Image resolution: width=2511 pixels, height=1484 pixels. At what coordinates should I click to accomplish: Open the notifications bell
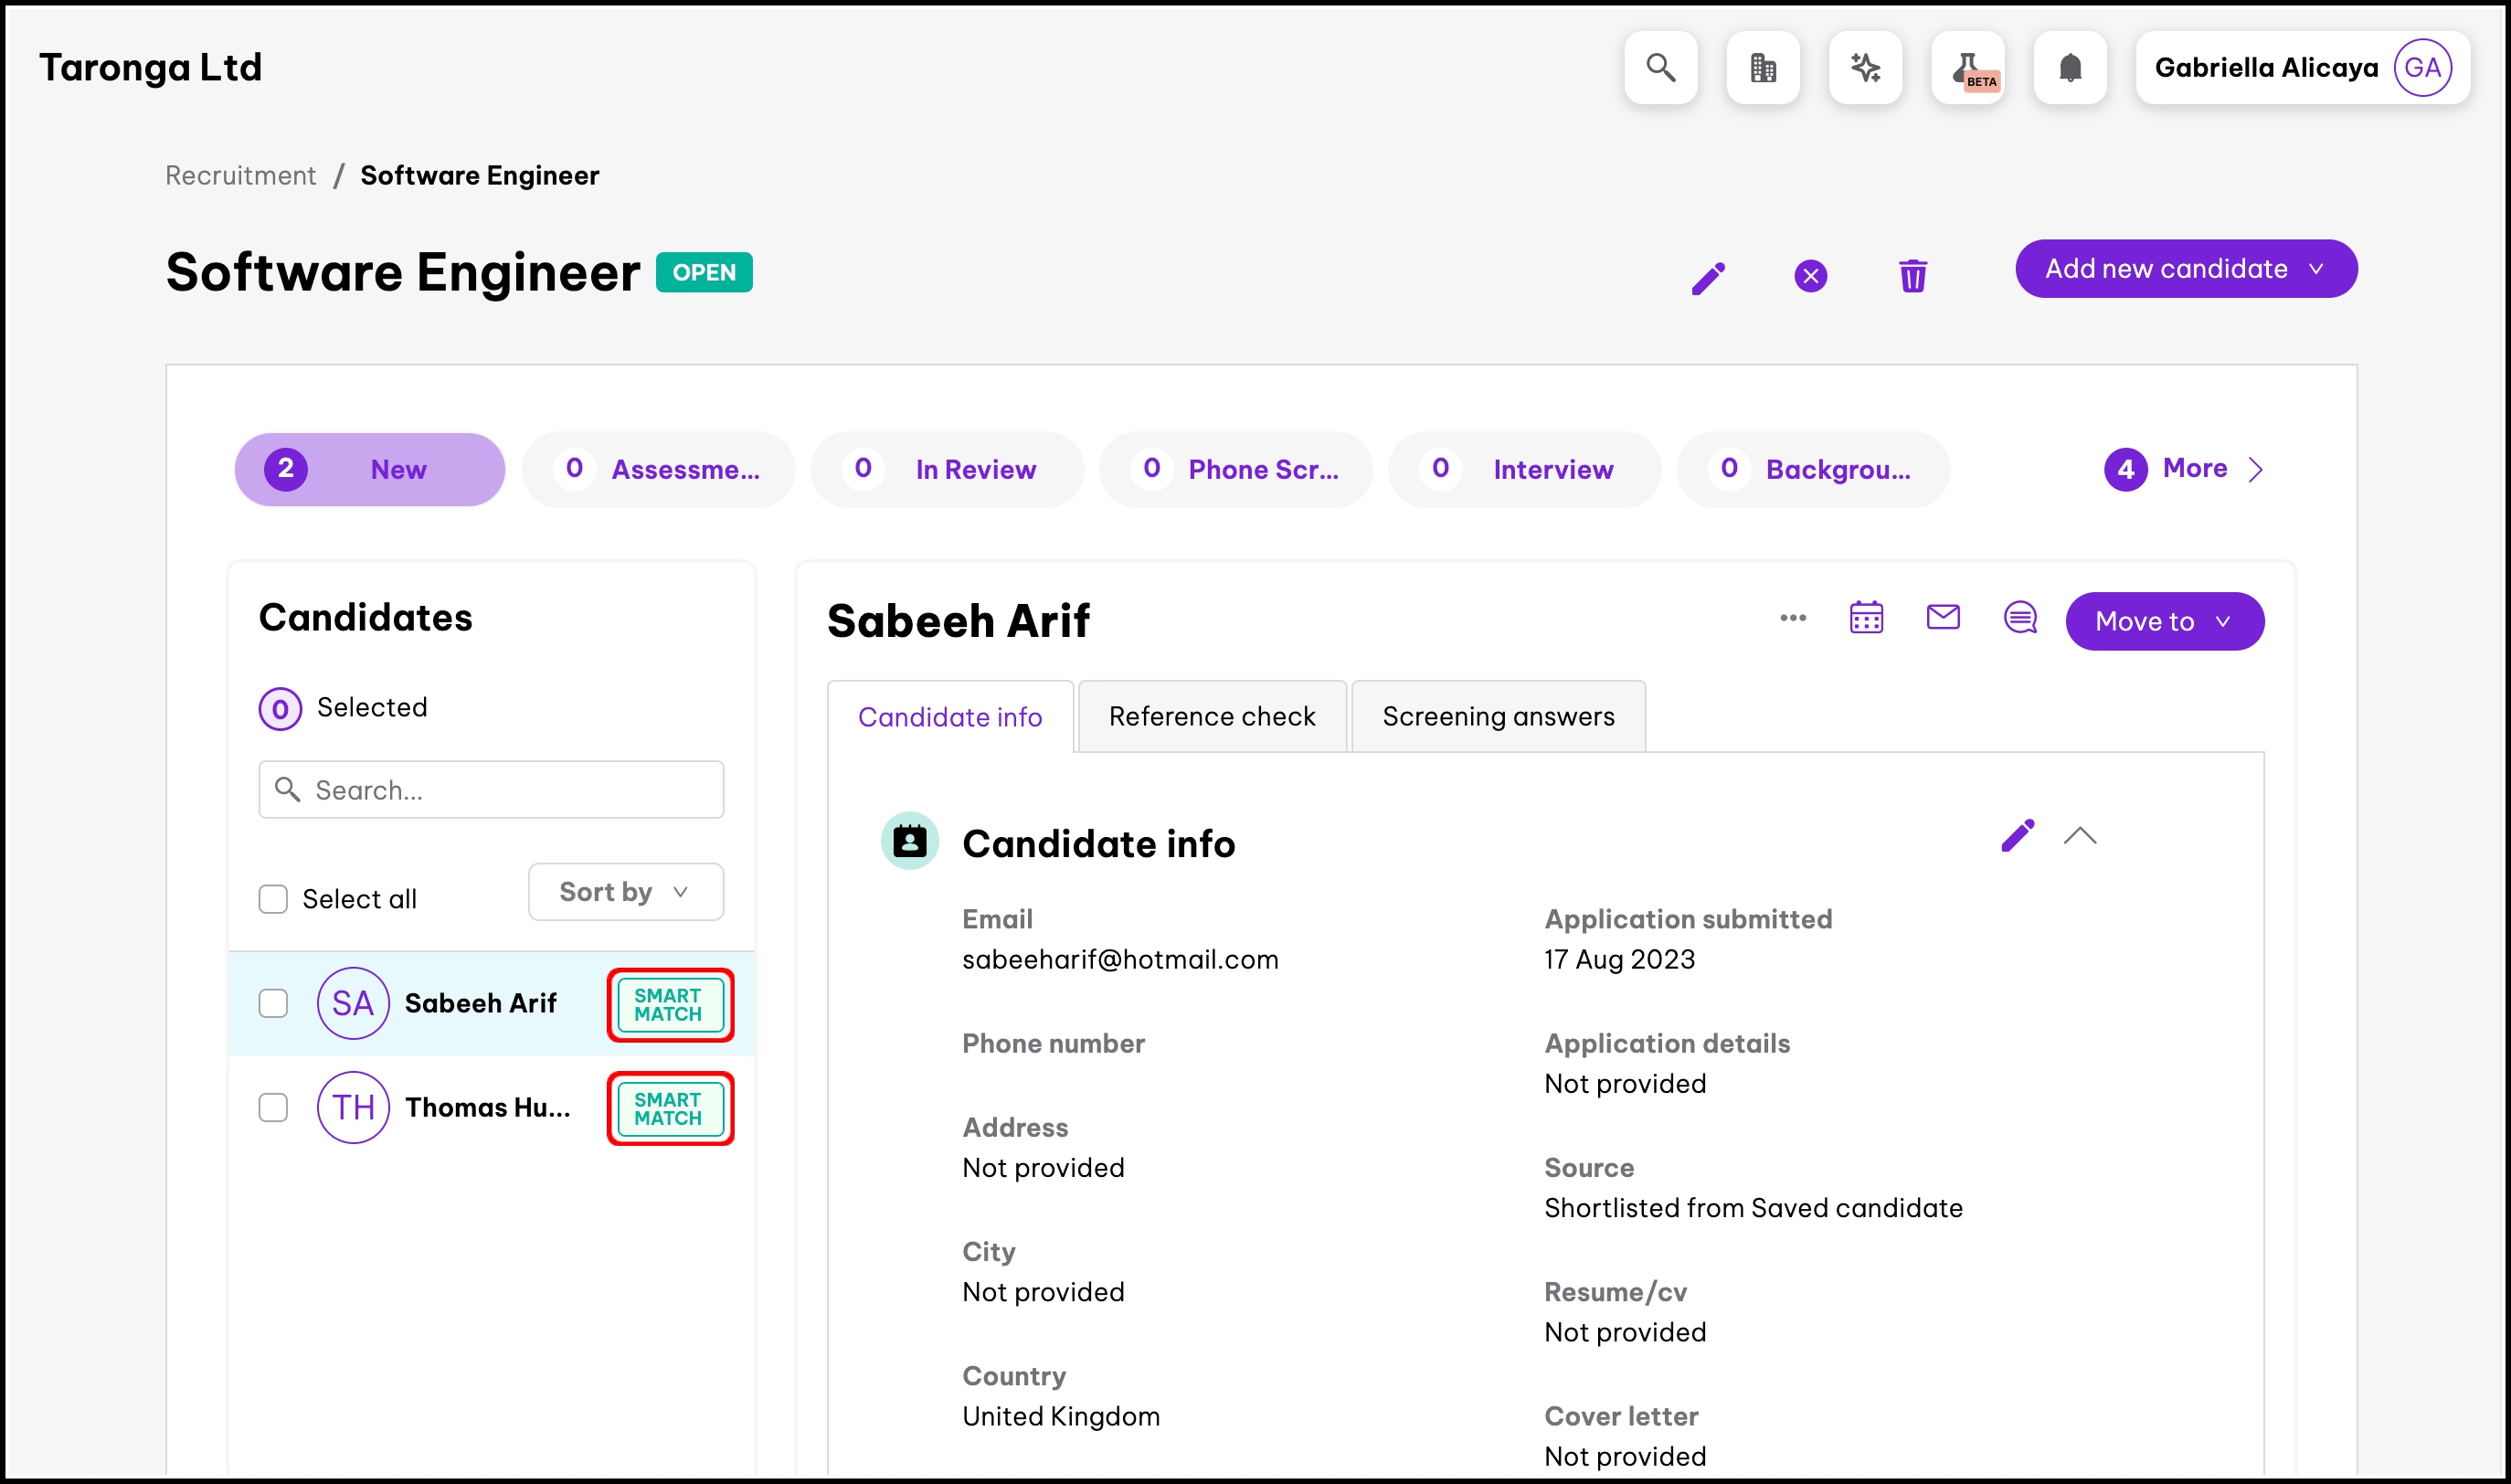click(2070, 67)
